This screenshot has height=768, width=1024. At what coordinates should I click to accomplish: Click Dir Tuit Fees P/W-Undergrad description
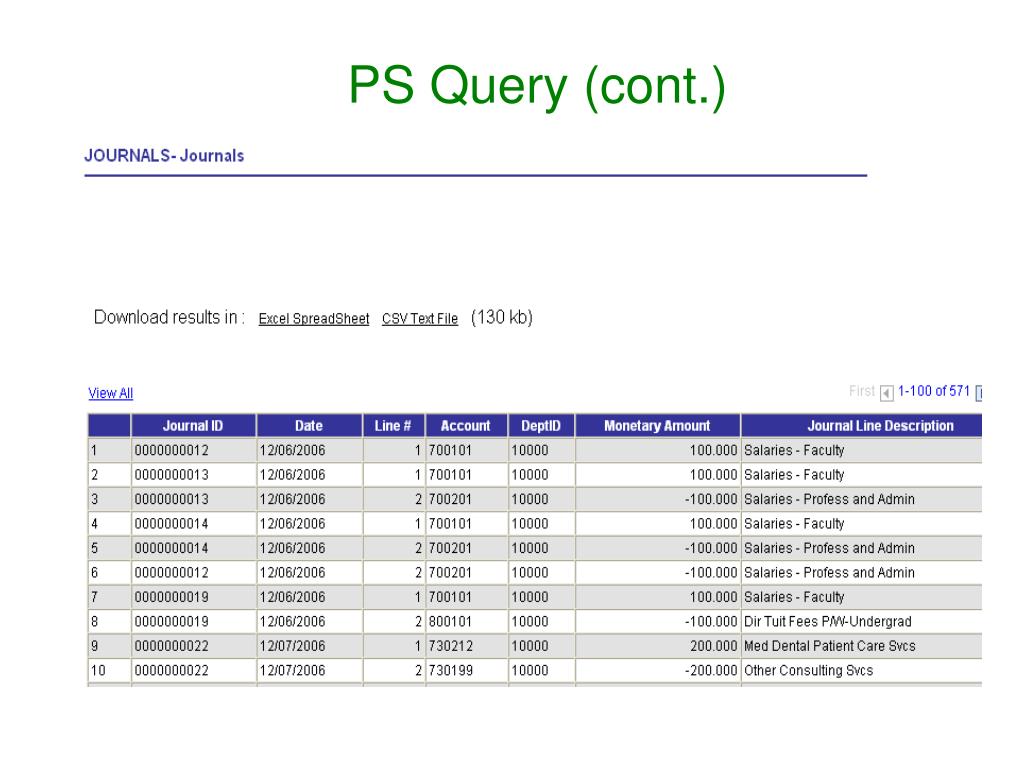[827, 622]
